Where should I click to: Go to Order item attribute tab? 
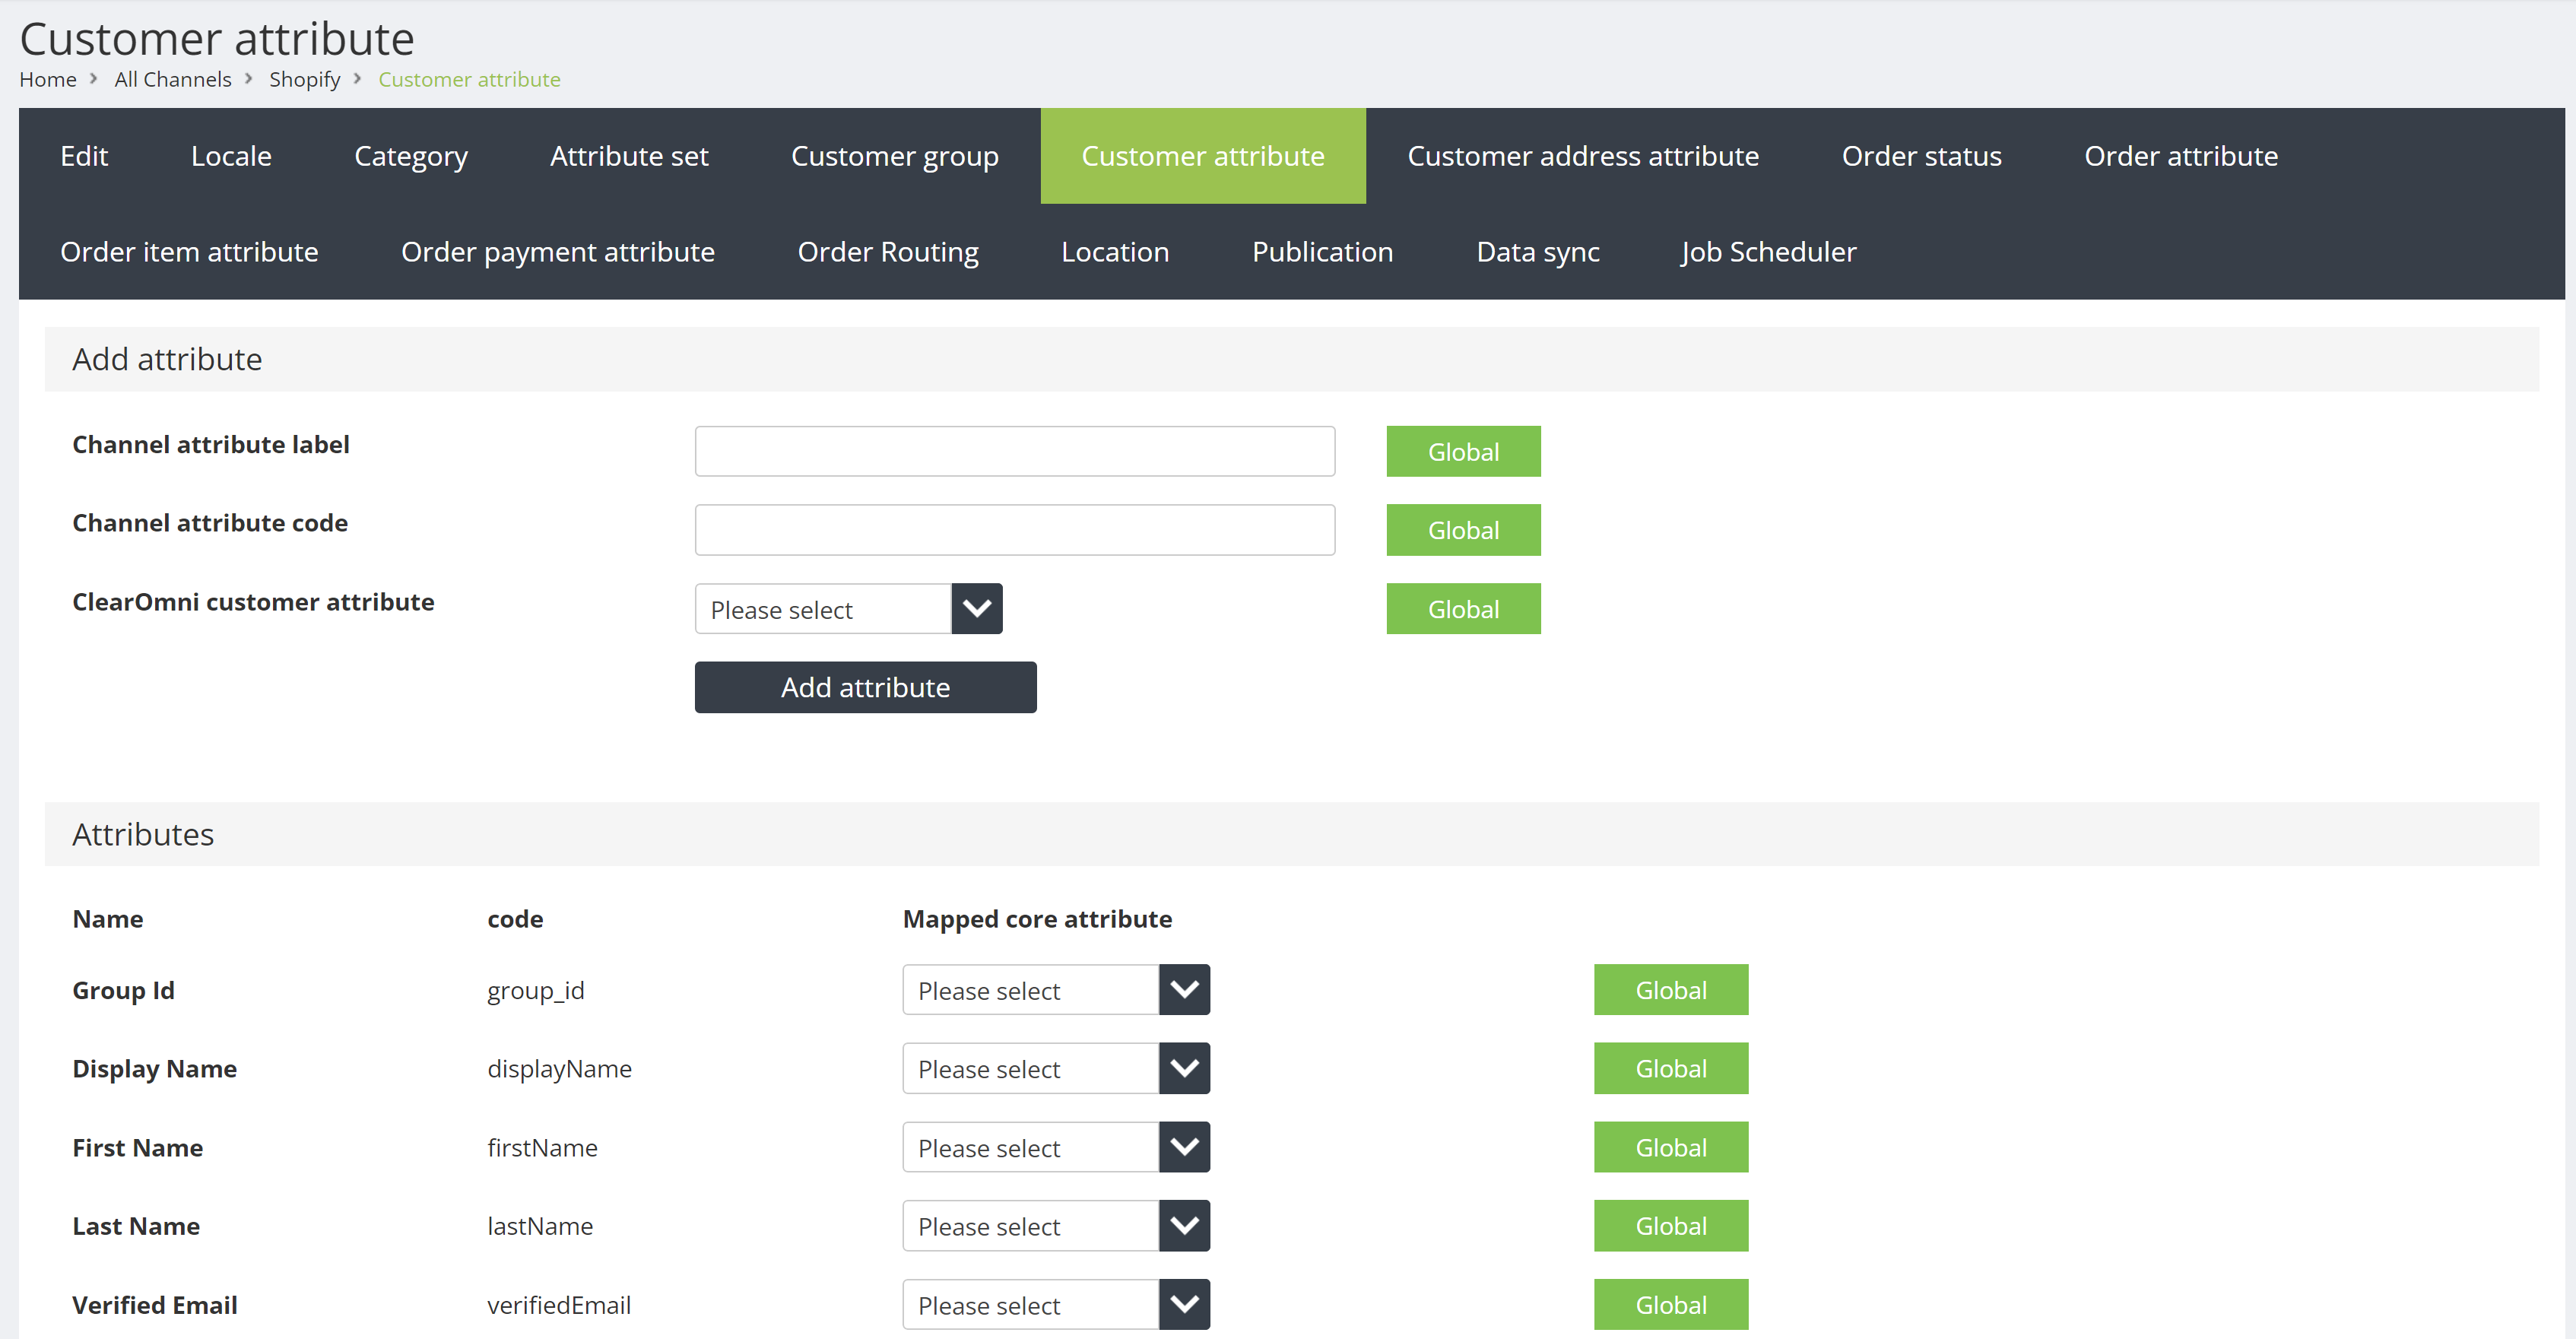click(x=189, y=252)
